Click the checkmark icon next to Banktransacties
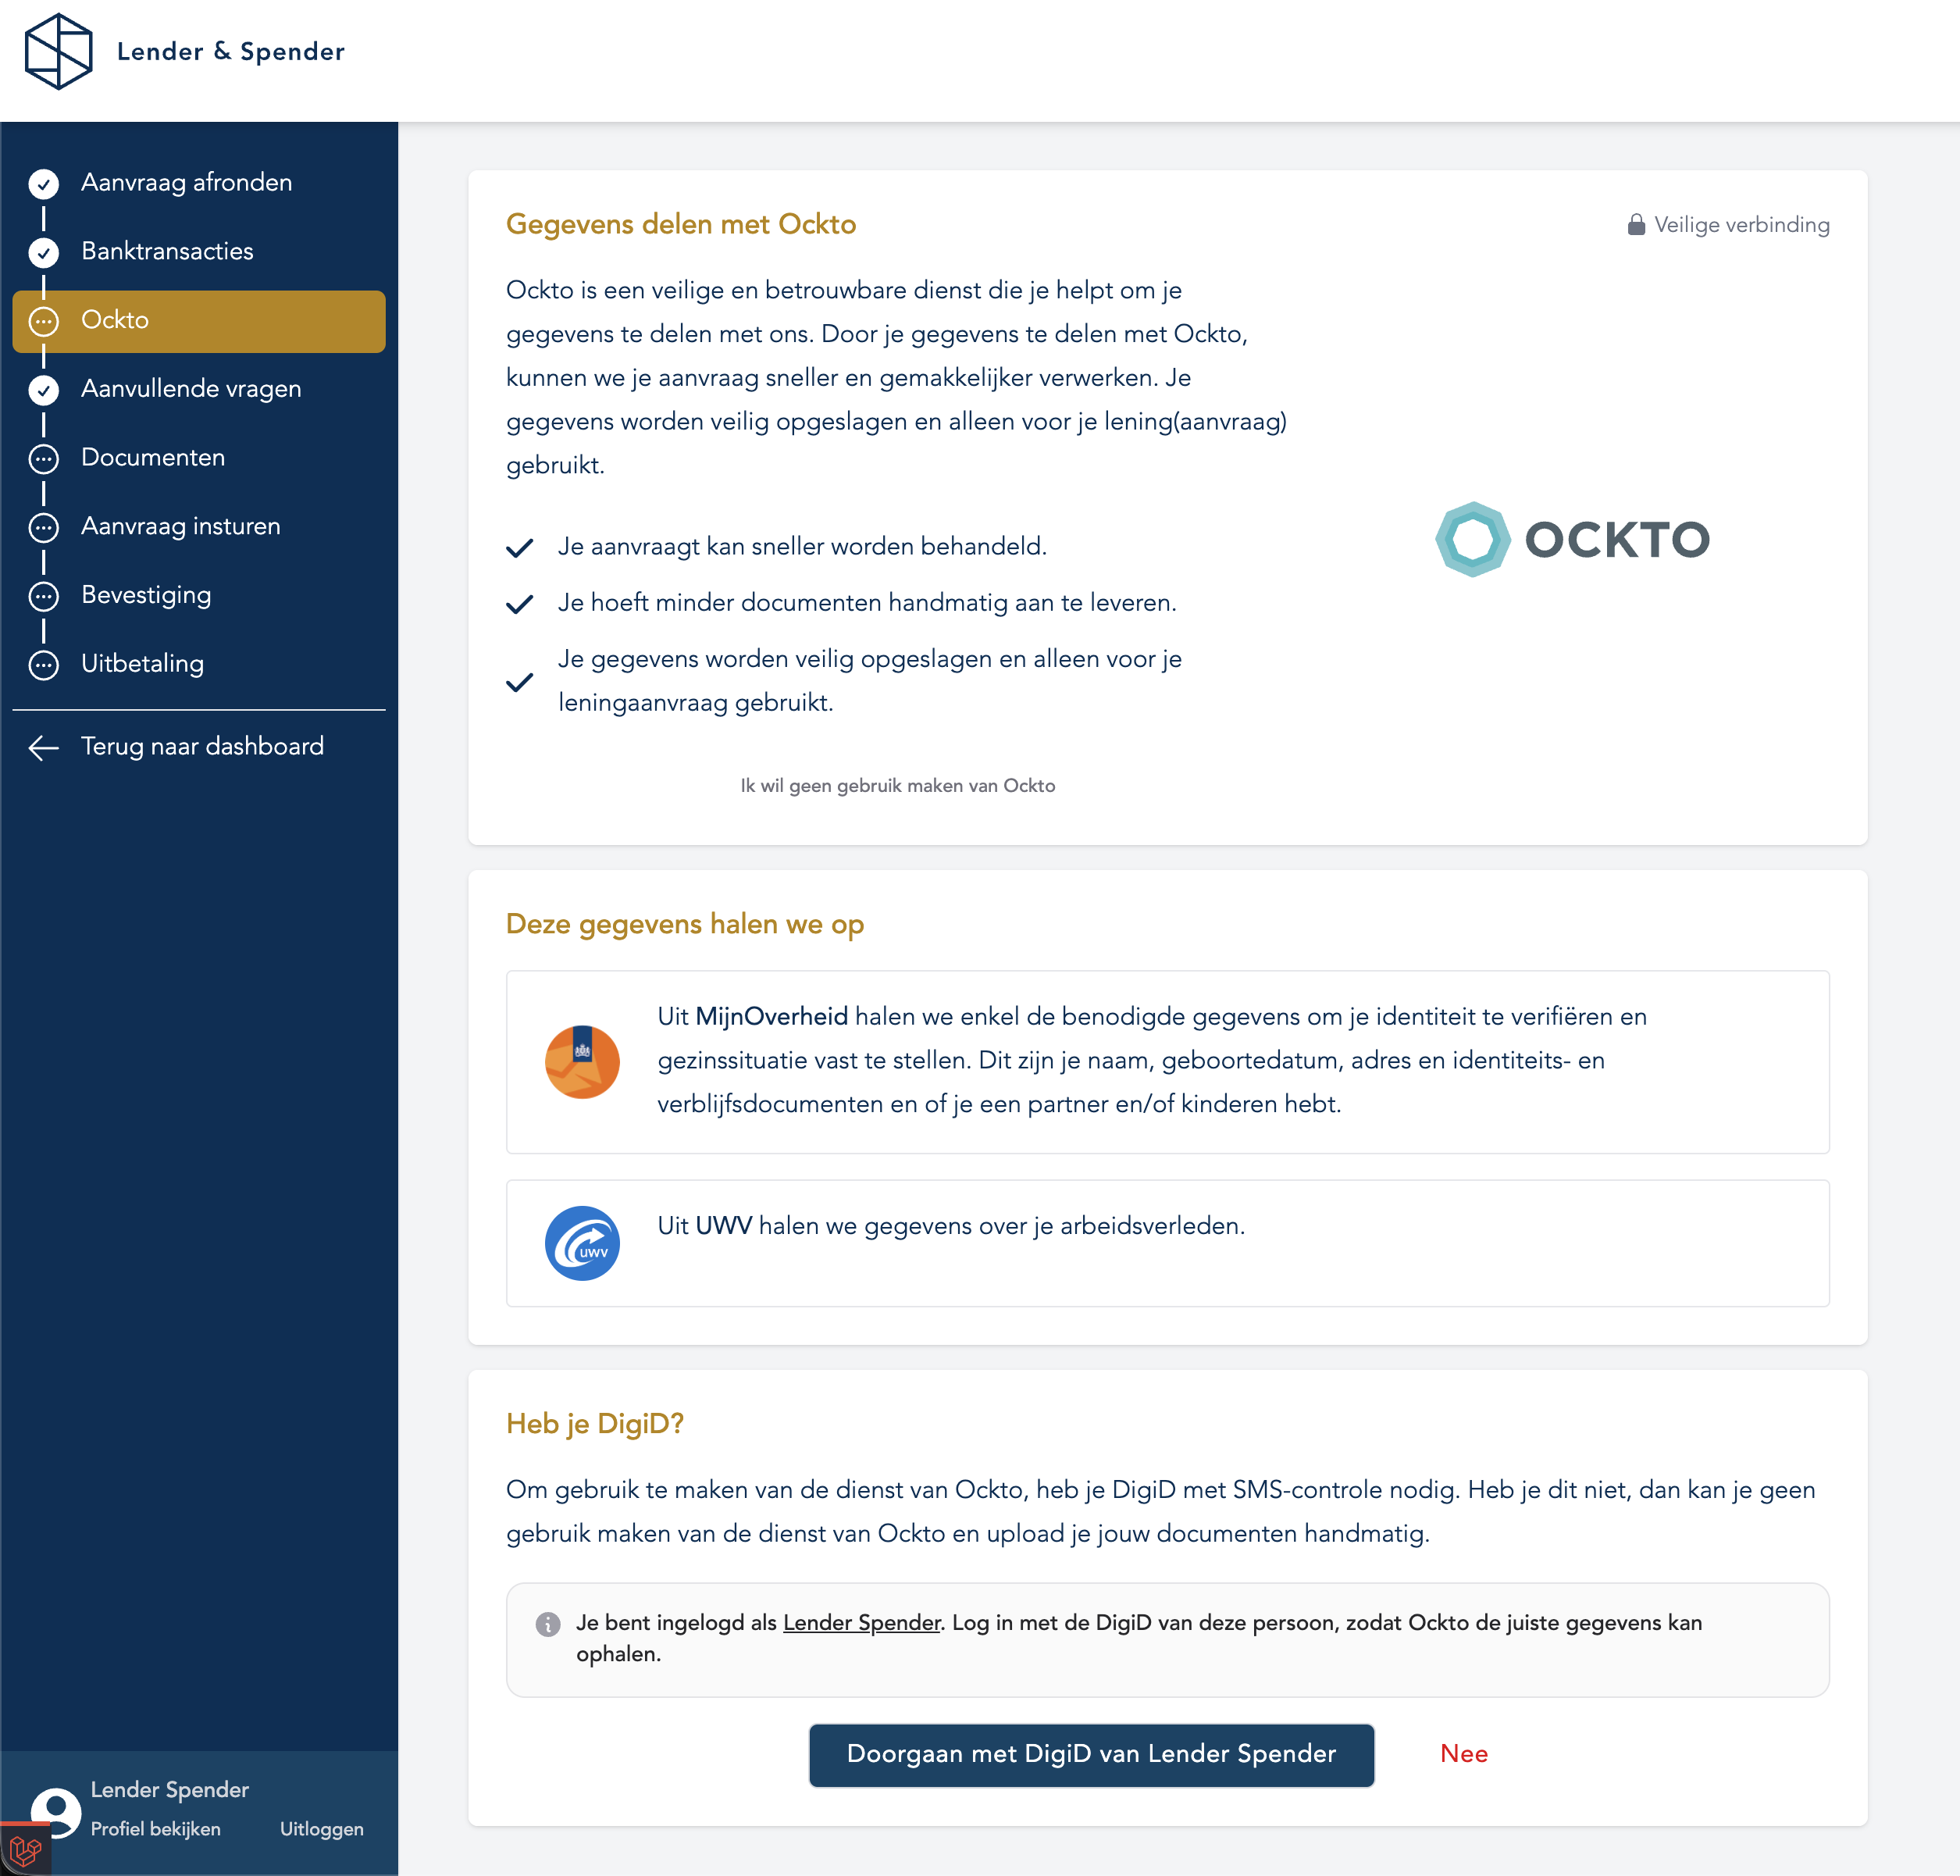Viewport: 1960px width, 1876px height. click(44, 252)
